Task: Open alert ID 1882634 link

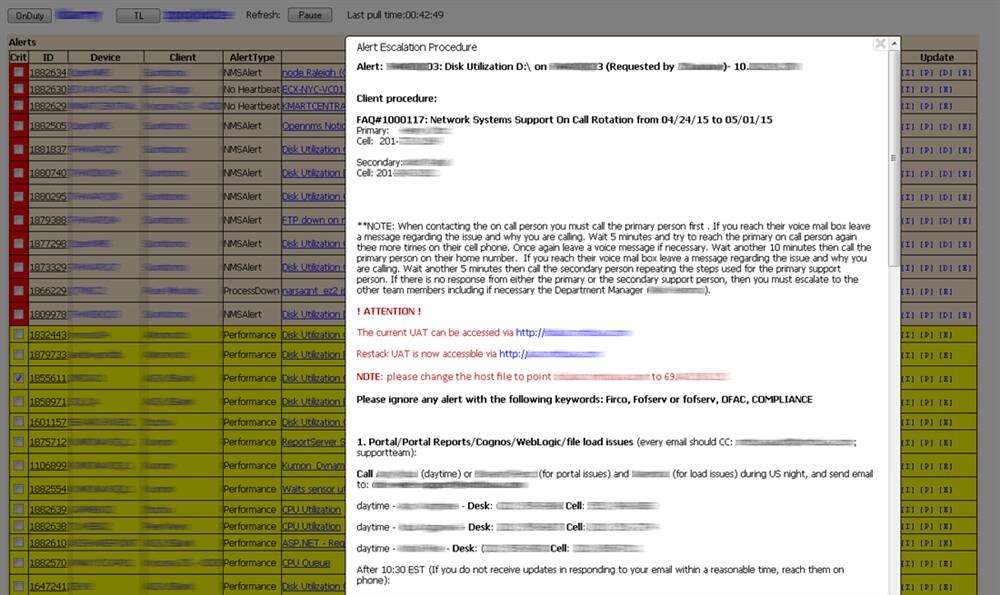Action: [x=48, y=73]
